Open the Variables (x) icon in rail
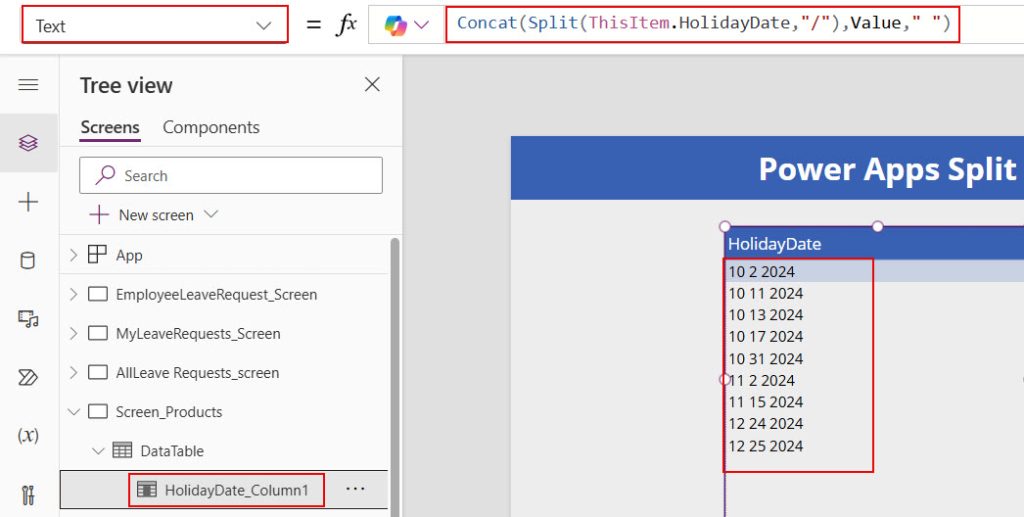 28,435
